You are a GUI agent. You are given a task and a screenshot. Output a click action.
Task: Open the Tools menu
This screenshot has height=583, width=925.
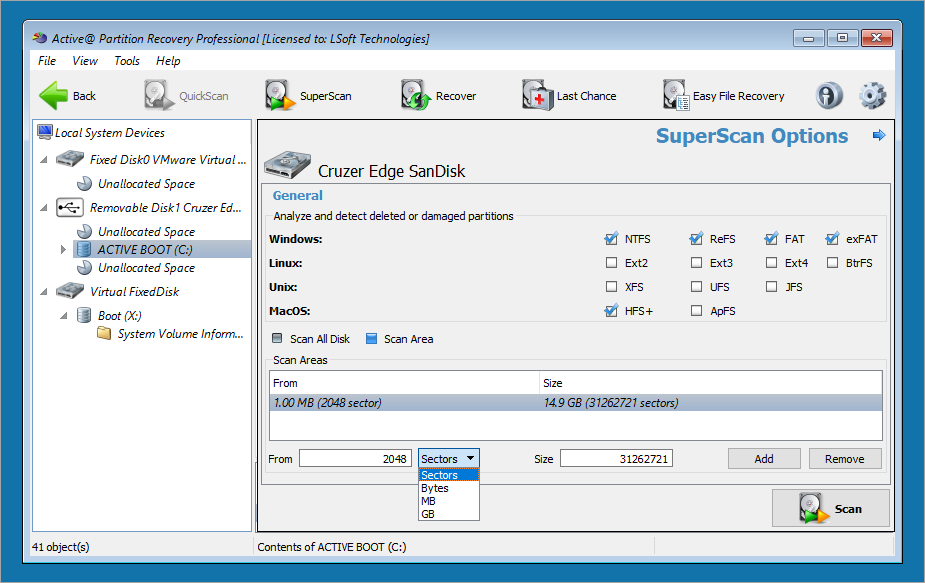127,61
